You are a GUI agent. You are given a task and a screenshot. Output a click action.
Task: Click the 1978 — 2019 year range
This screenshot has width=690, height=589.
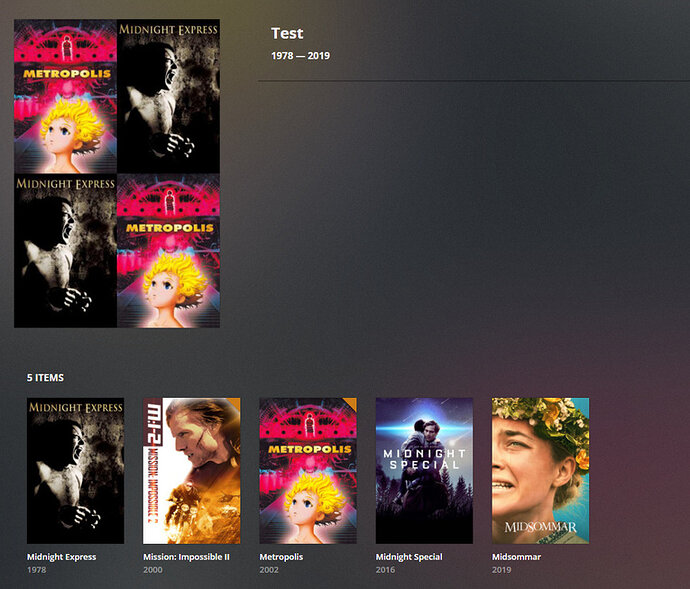pos(301,55)
